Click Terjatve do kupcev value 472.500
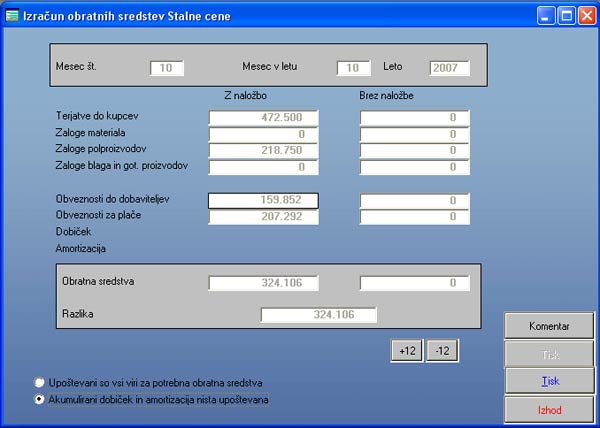This screenshot has width=600, height=428. [x=263, y=118]
